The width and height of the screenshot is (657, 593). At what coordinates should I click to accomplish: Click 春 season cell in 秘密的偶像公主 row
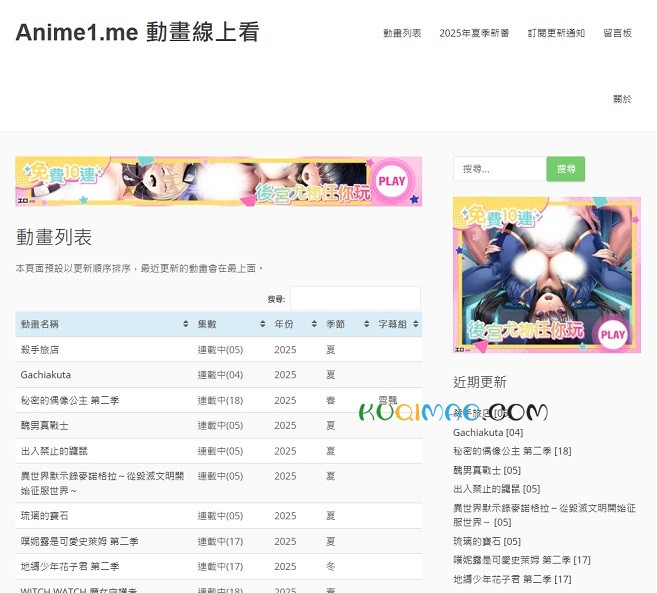click(x=331, y=400)
